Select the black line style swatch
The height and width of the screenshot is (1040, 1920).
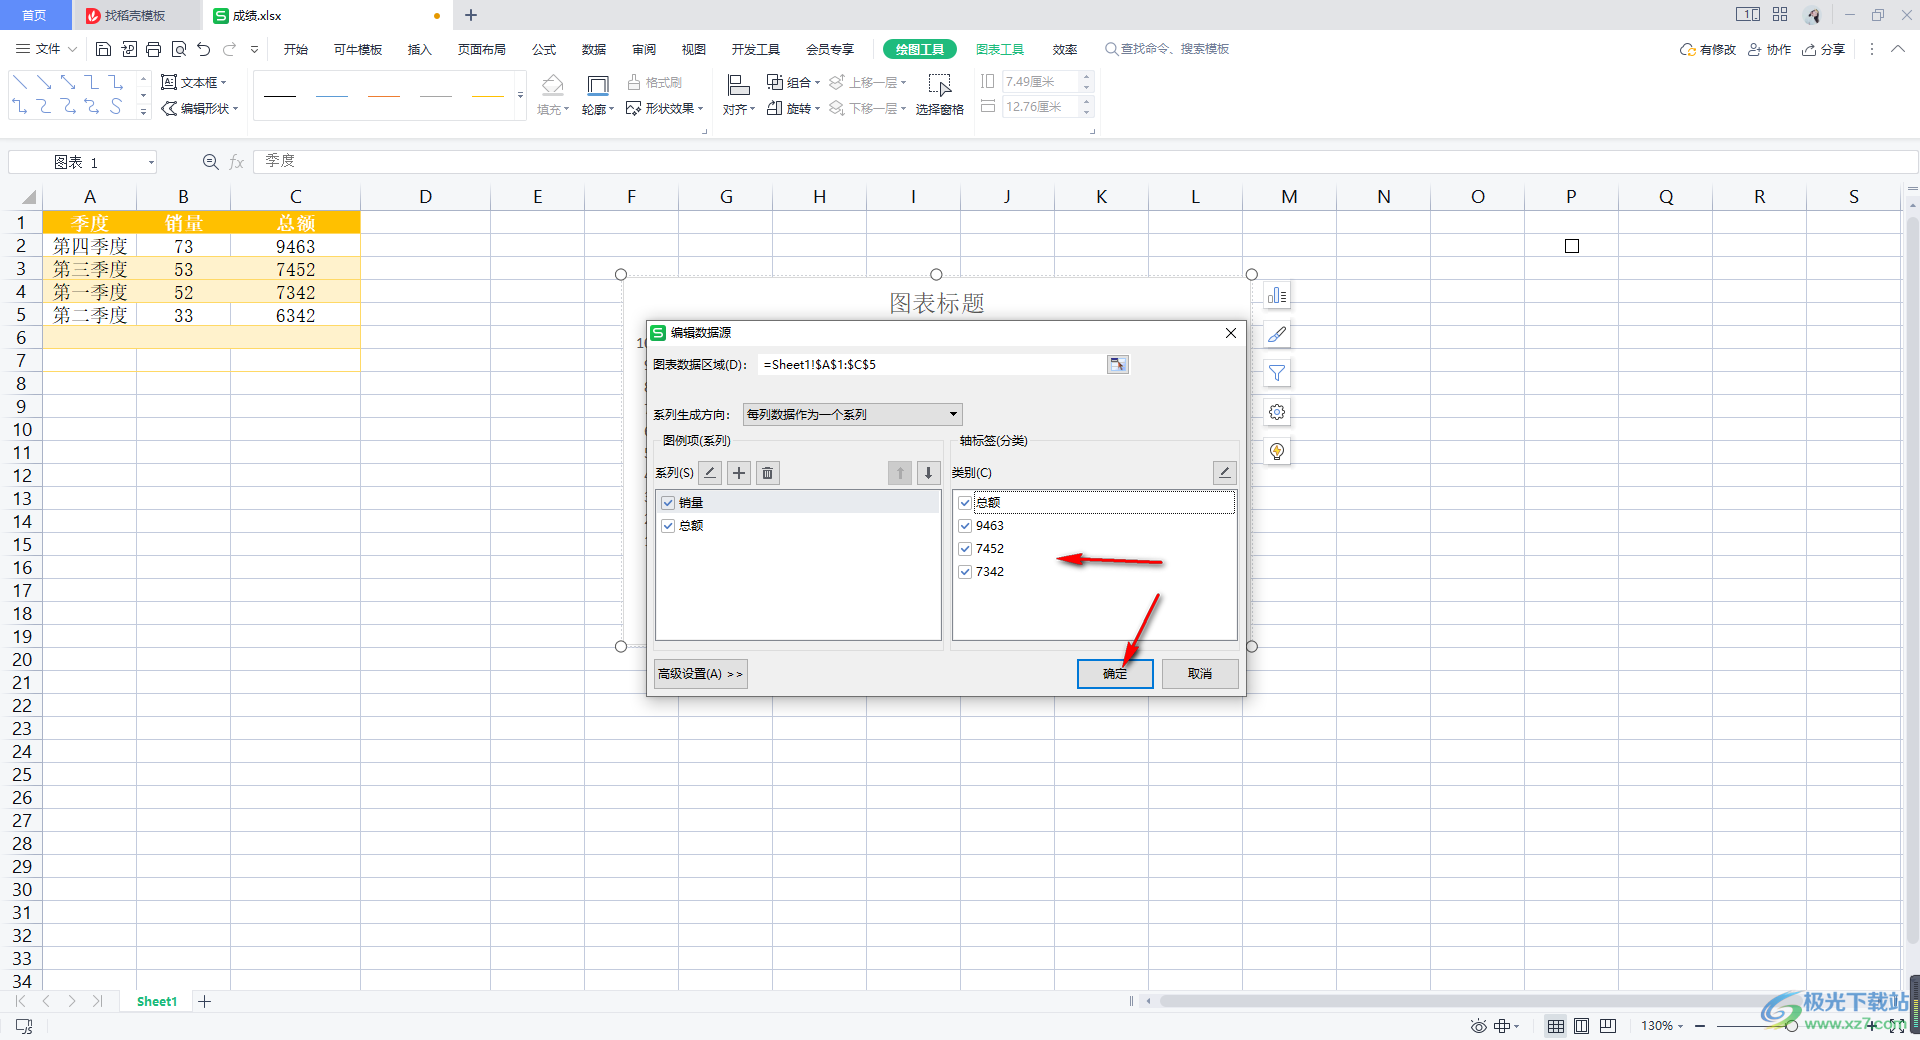click(x=280, y=96)
